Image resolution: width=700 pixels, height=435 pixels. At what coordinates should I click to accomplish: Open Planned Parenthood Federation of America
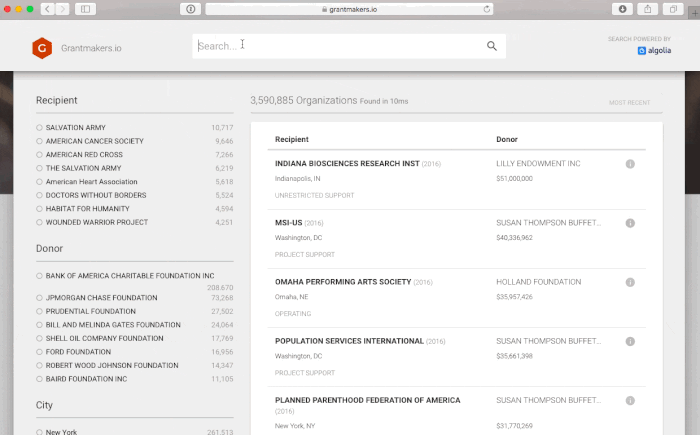click(367, 400)
